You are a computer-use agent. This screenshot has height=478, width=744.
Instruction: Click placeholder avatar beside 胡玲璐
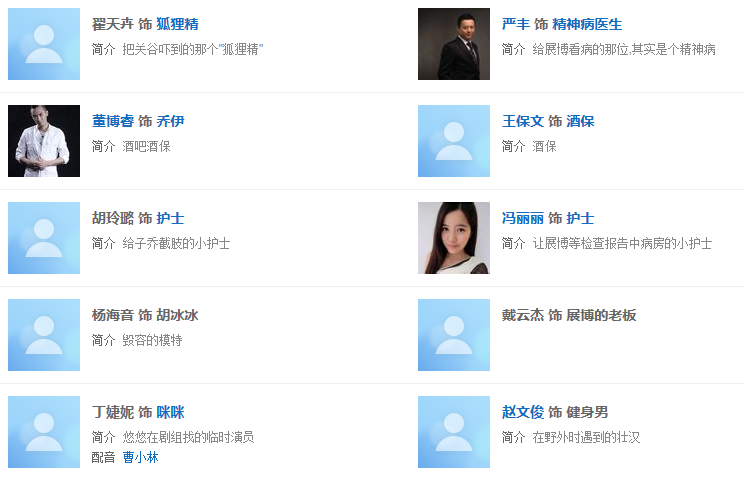[x=44, y=238]
